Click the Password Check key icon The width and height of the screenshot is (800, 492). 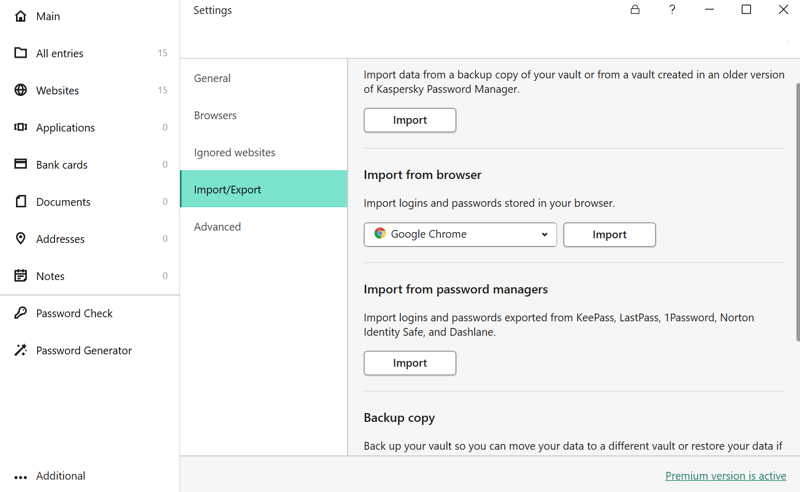point(20,313)
